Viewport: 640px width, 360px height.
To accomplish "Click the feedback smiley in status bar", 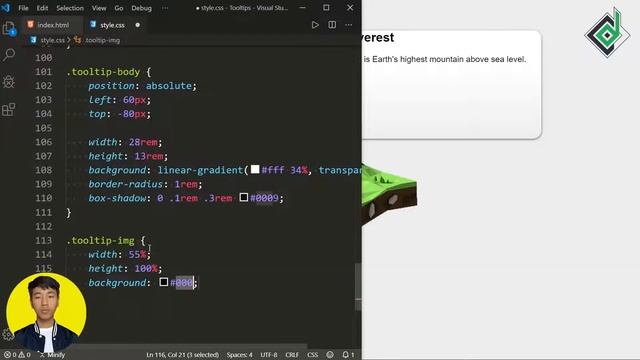I will tap(330, 355).
